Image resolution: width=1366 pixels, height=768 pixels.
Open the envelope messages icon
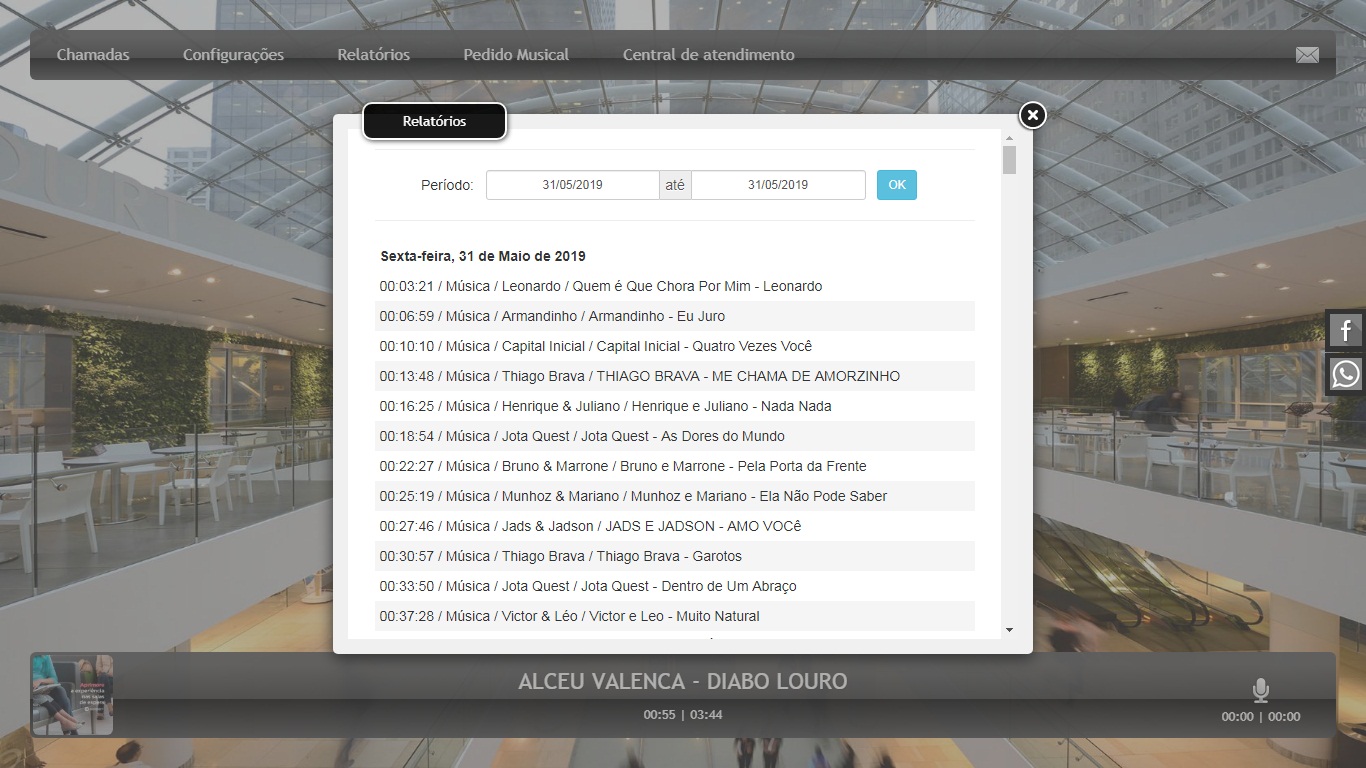tap(1307, 55)
